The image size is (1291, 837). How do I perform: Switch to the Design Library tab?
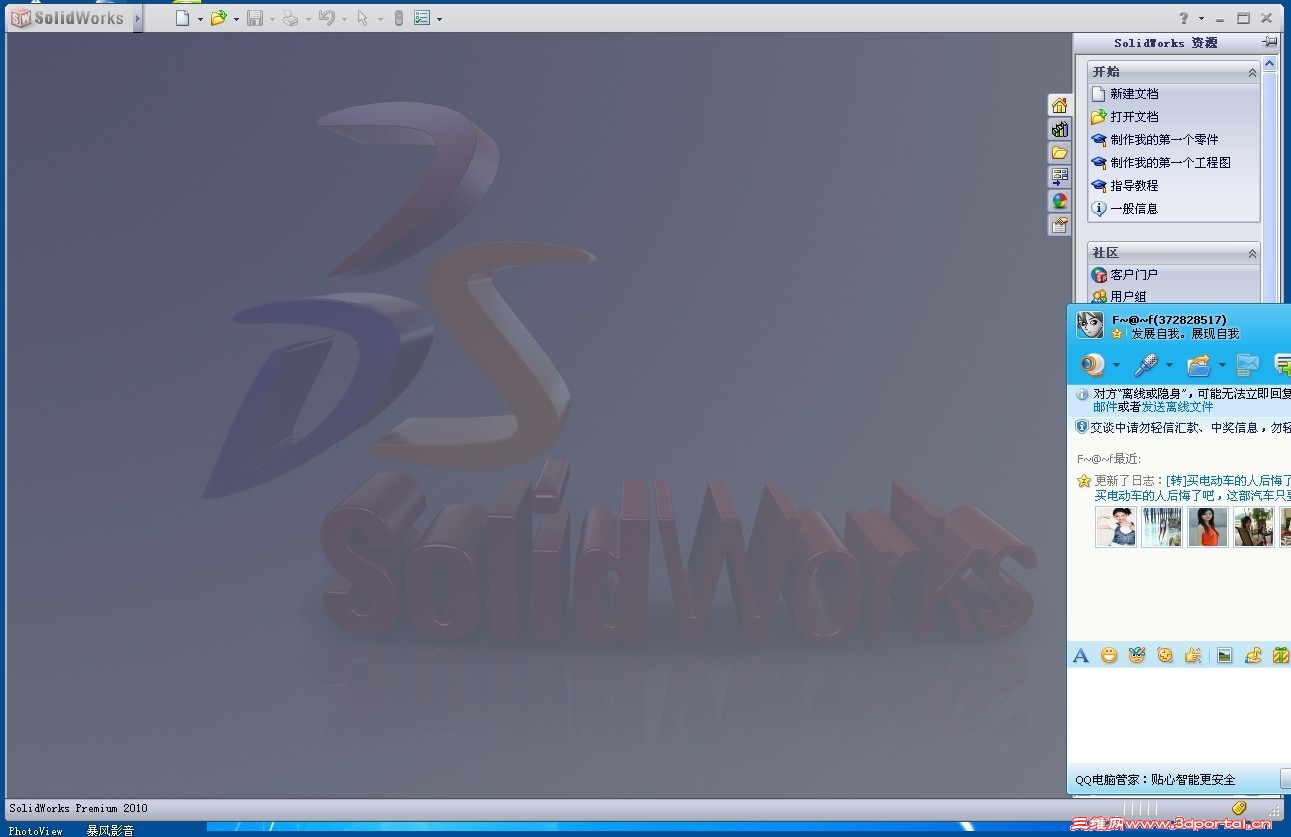pos(1059,129)
